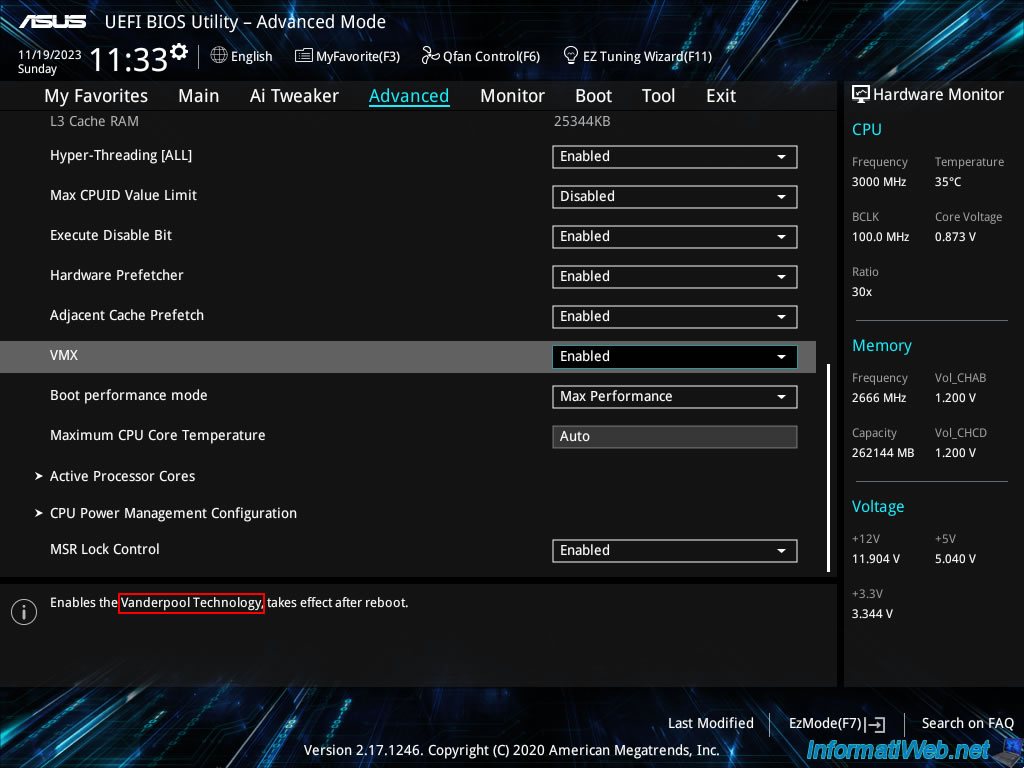Expand Active Processor Cores

[x=122, y=476]
